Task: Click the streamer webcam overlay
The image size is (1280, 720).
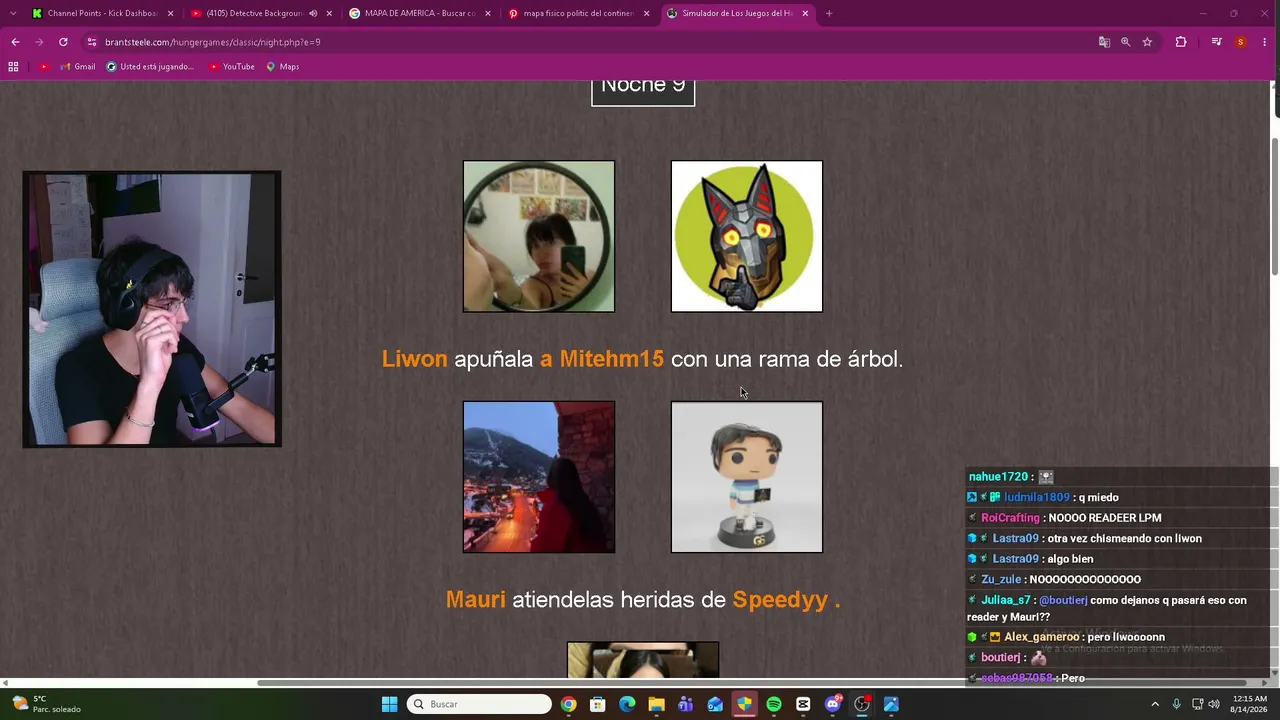Action: 152,309
